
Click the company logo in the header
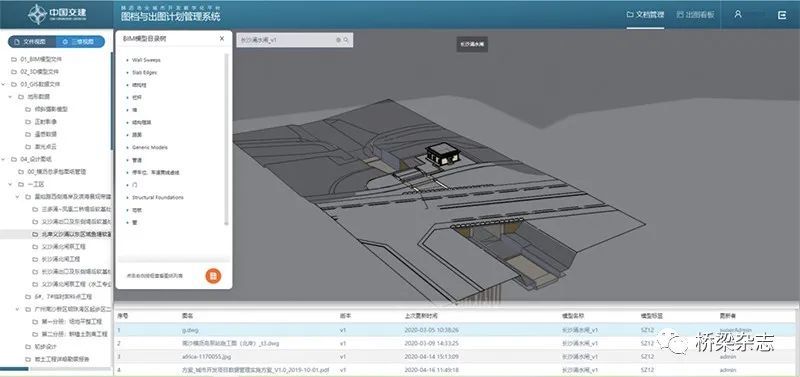pyautogui.click(x=57, y=14)
